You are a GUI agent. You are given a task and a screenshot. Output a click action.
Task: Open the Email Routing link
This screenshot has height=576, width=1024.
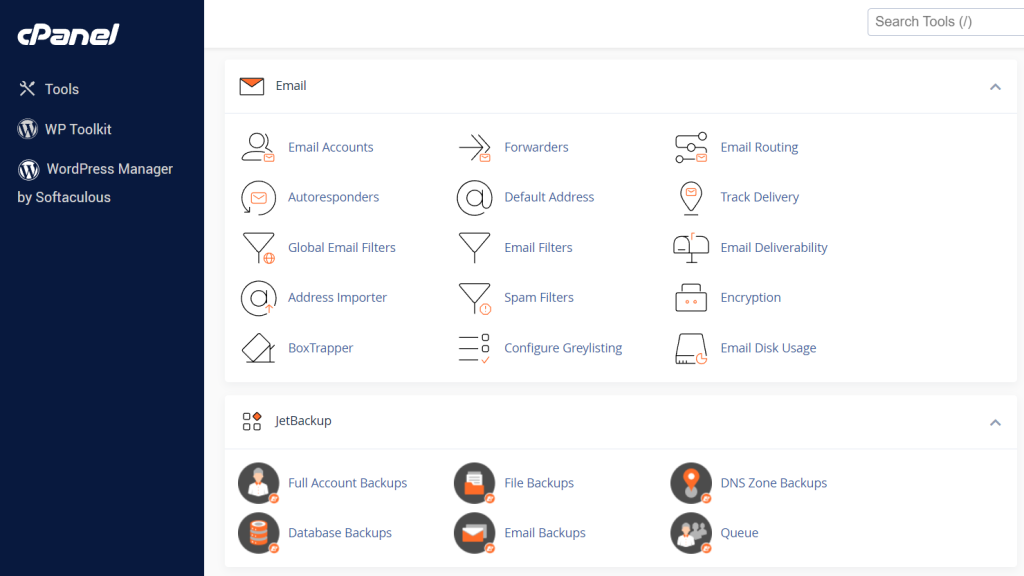click(x=759, y=148)
